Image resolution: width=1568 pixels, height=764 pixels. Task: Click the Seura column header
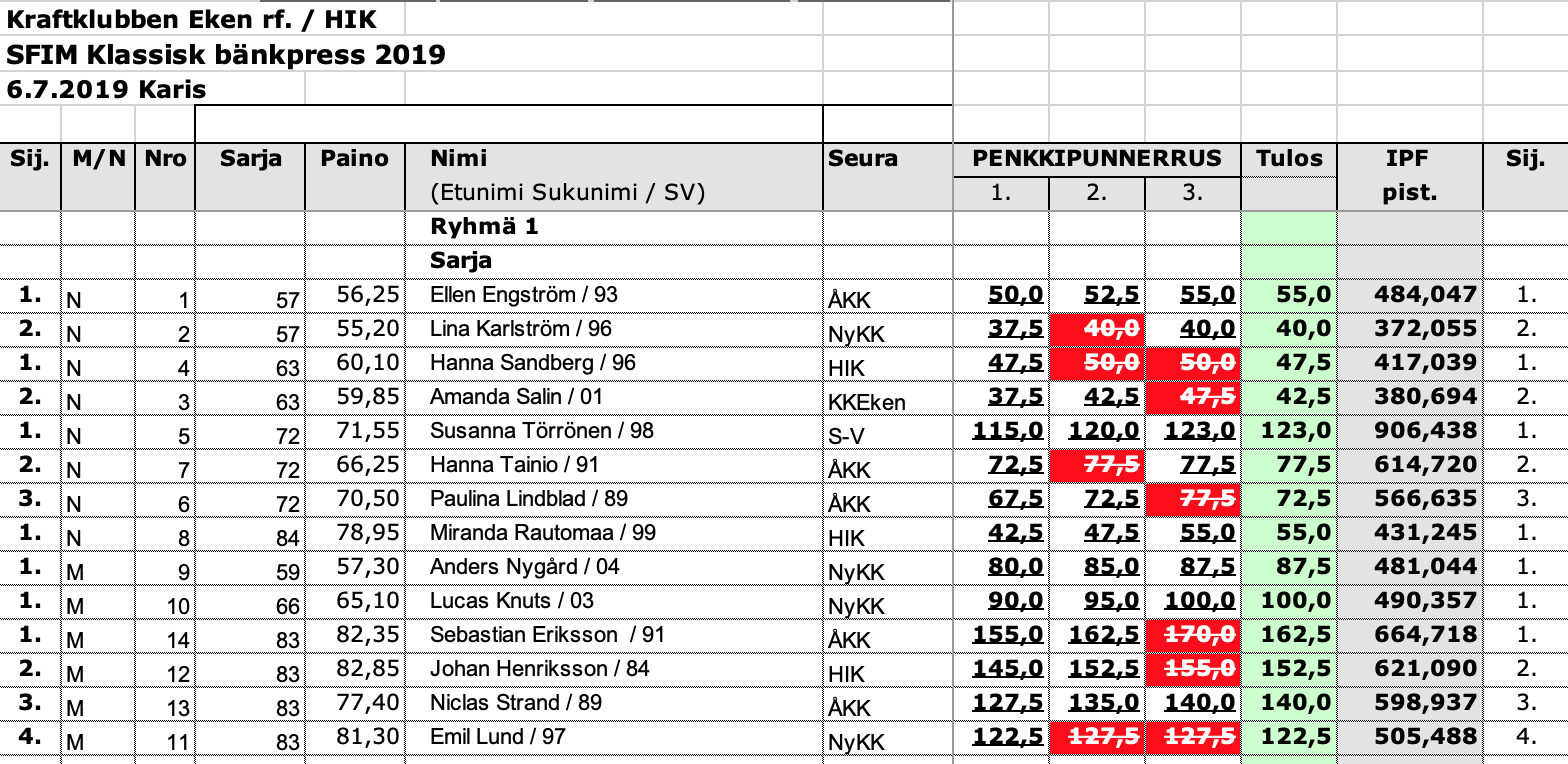(x=863, y=158)
